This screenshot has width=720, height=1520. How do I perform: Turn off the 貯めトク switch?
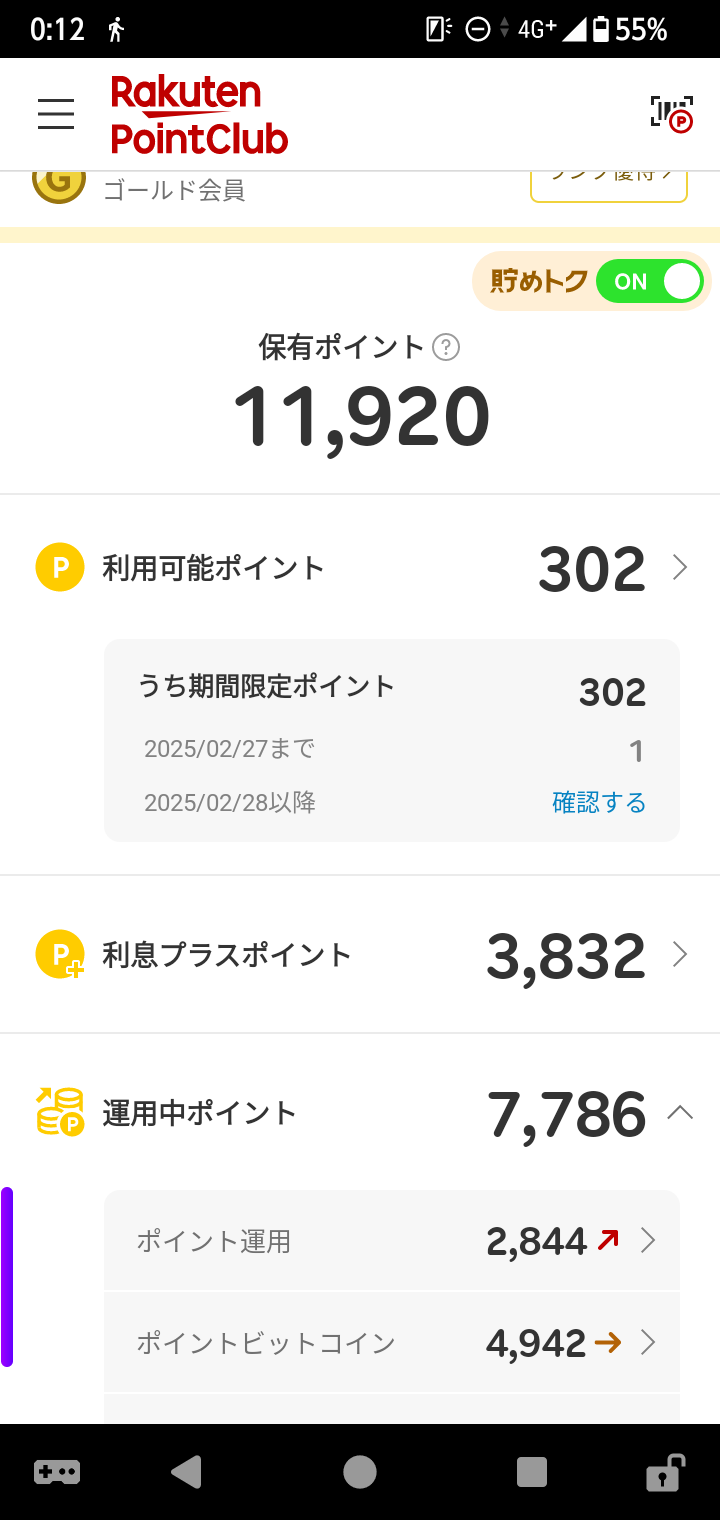click(x=651, y=282)
